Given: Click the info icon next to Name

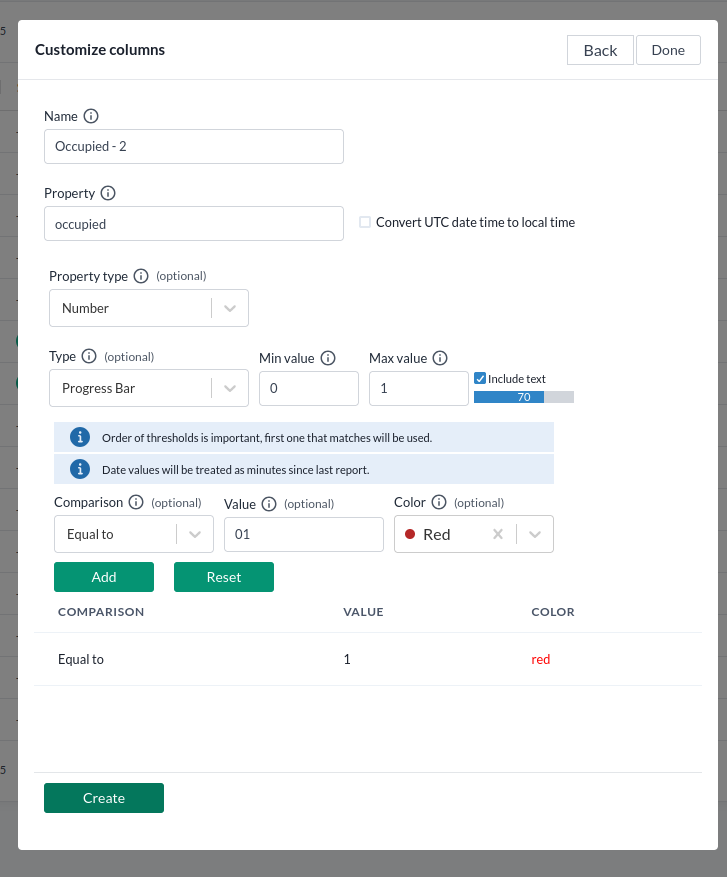Looking at the screenshot, I should (x=91, y=116).
